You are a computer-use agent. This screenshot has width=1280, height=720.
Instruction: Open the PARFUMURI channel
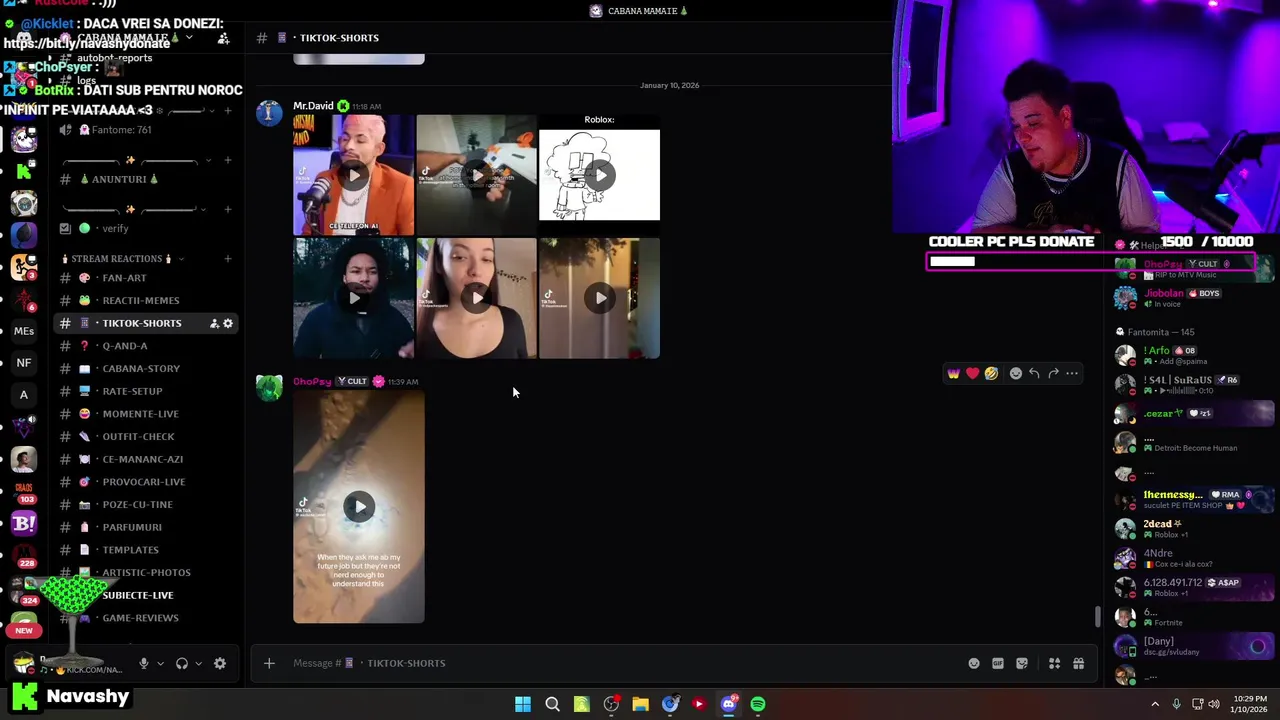pyautogui.click(x=148, y=527)
